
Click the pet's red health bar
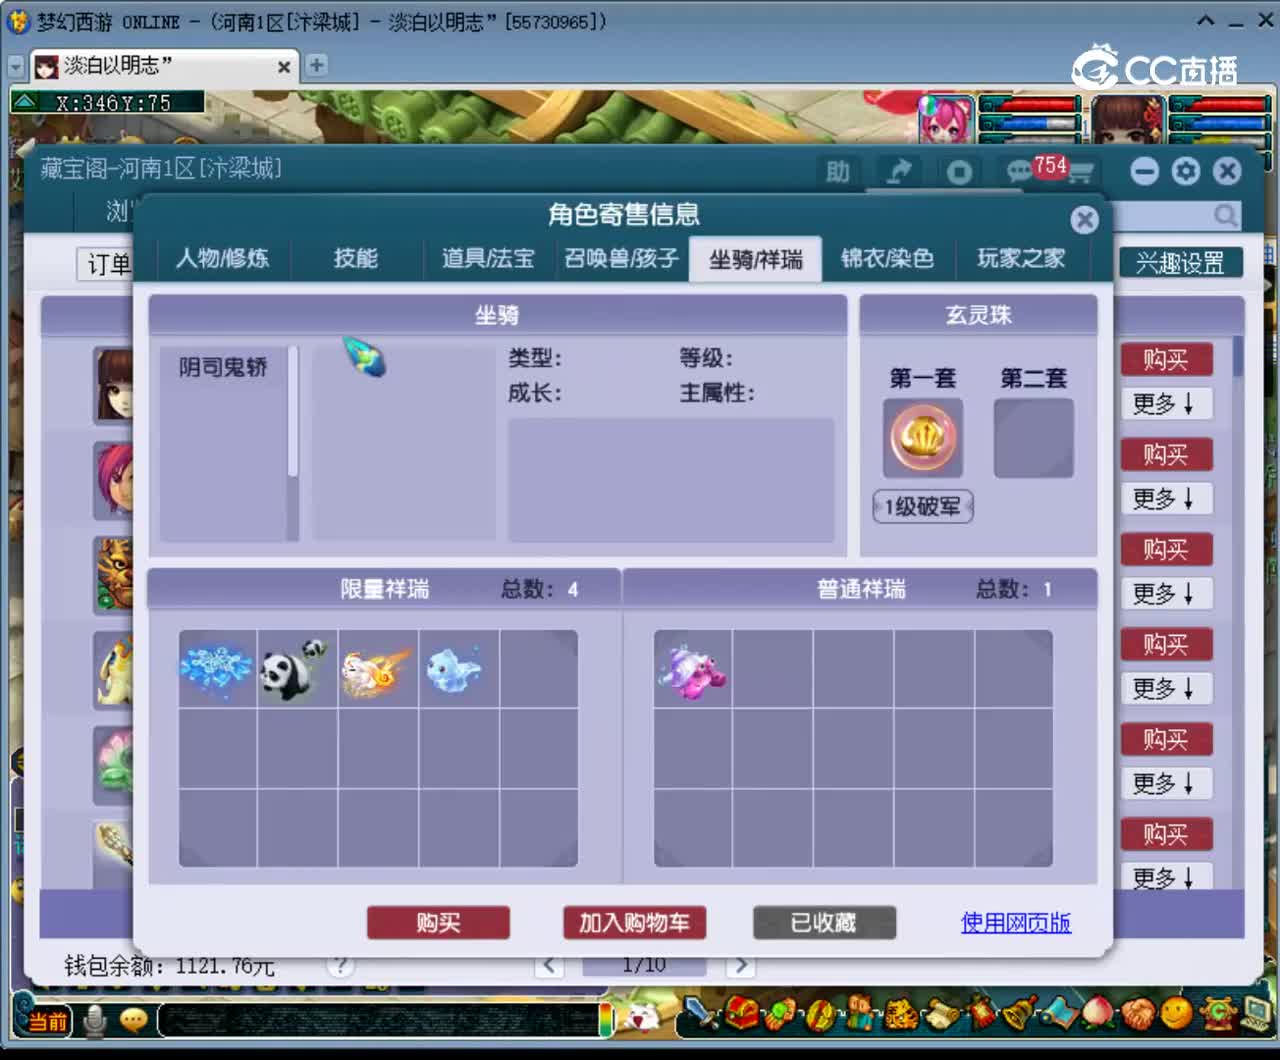coord(1029,104)
